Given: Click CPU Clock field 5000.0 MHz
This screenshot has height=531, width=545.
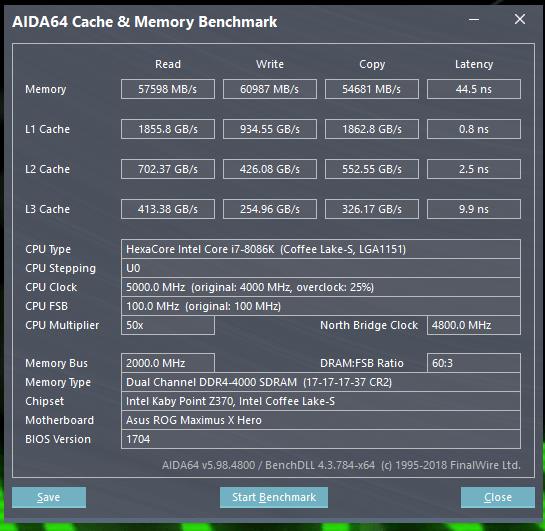Looking at the screenshot, I should tap(321, 287).
